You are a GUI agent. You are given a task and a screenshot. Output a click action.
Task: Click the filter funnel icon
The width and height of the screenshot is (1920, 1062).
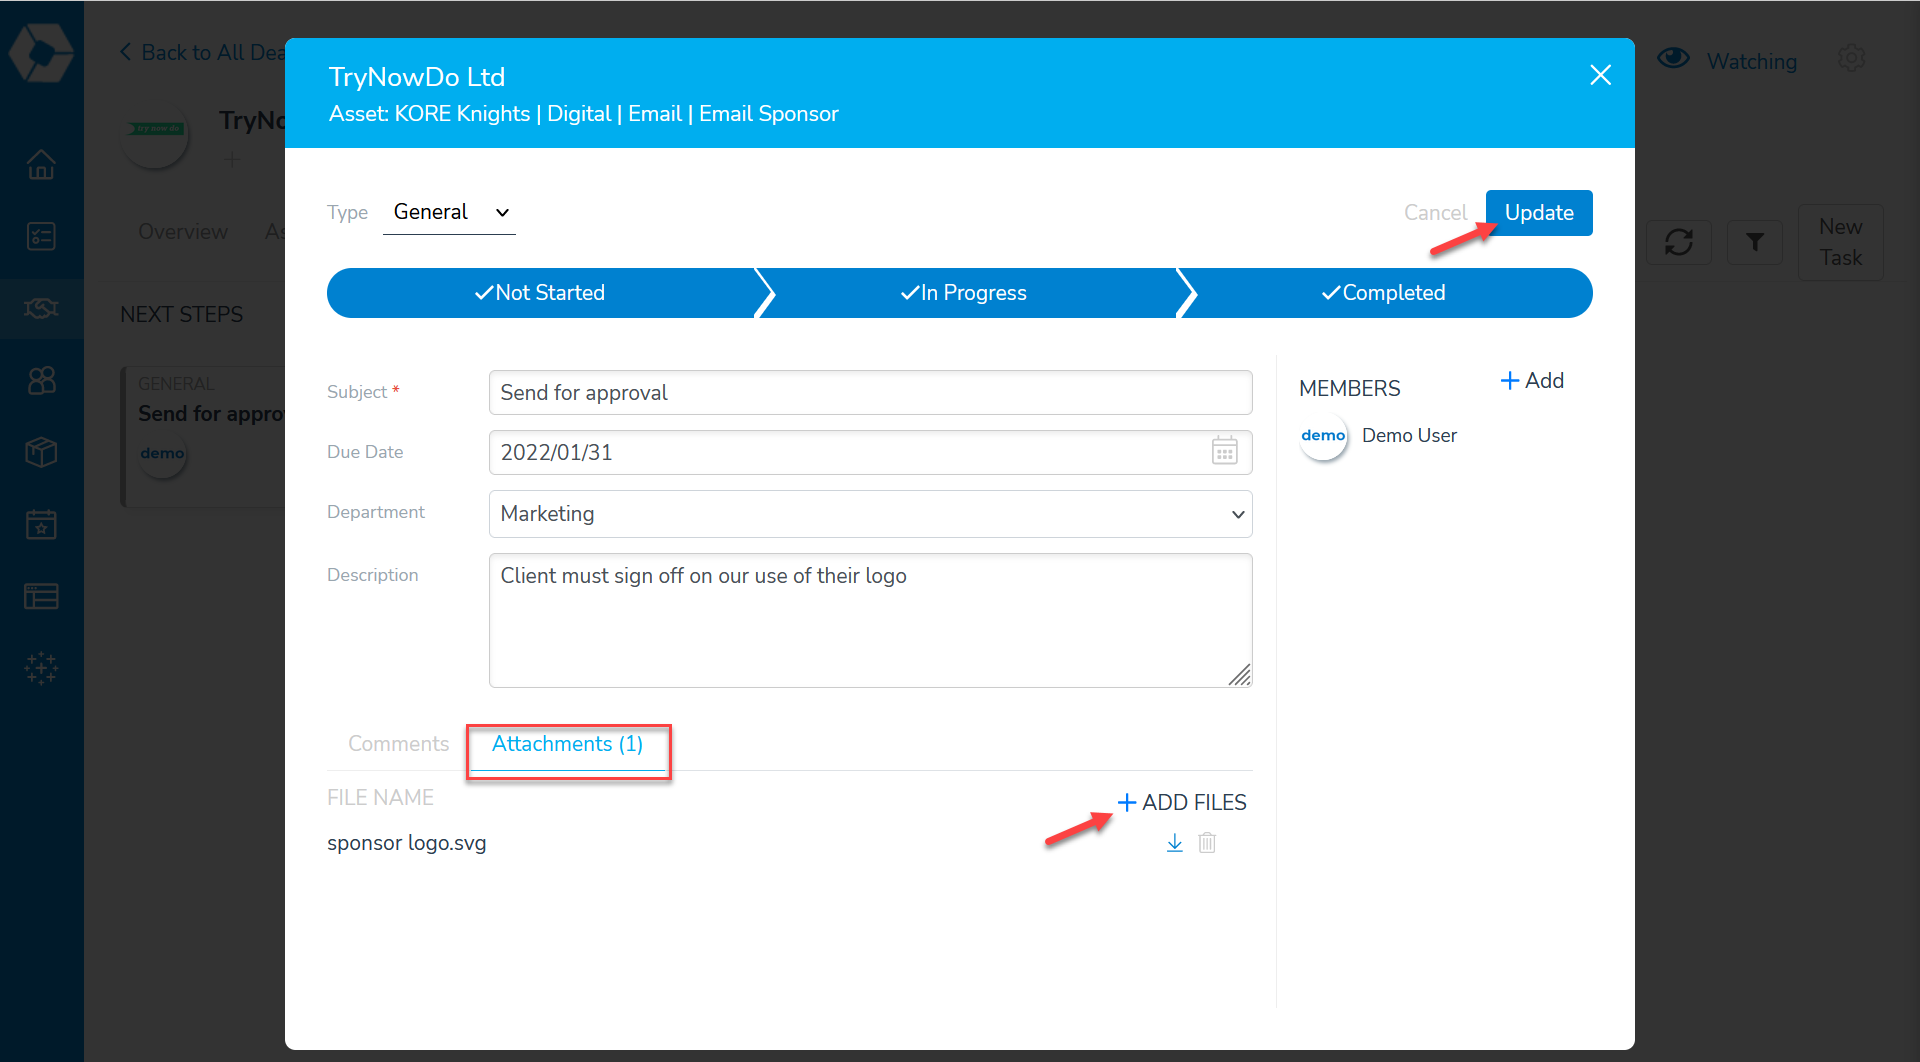1755,242
